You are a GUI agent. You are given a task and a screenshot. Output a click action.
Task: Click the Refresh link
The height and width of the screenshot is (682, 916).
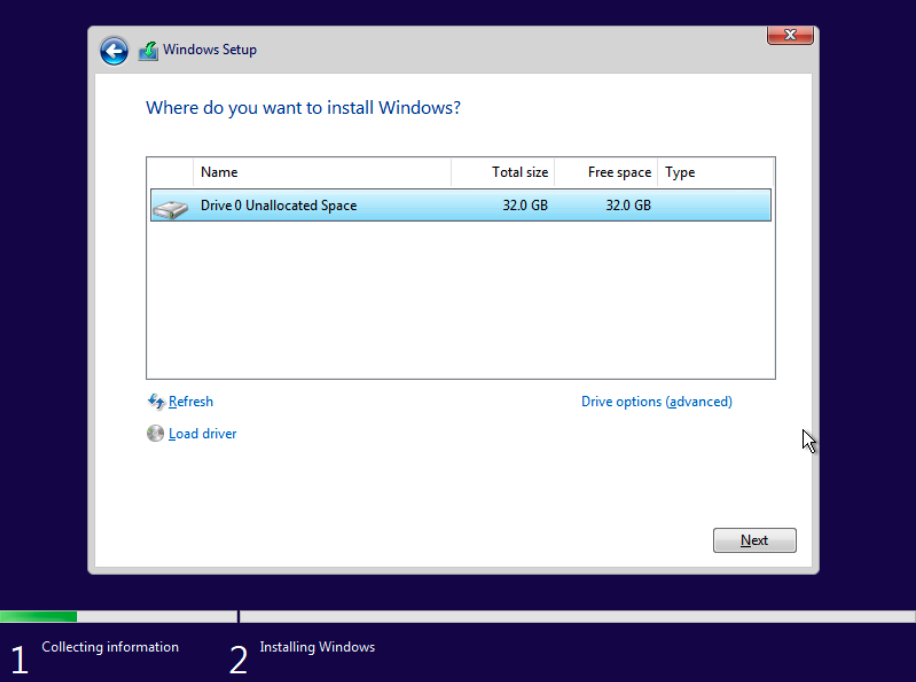pos(190,401)
